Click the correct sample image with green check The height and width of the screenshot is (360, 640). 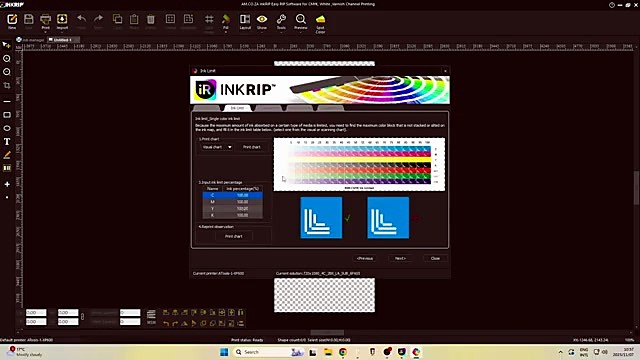pos(321,218)
